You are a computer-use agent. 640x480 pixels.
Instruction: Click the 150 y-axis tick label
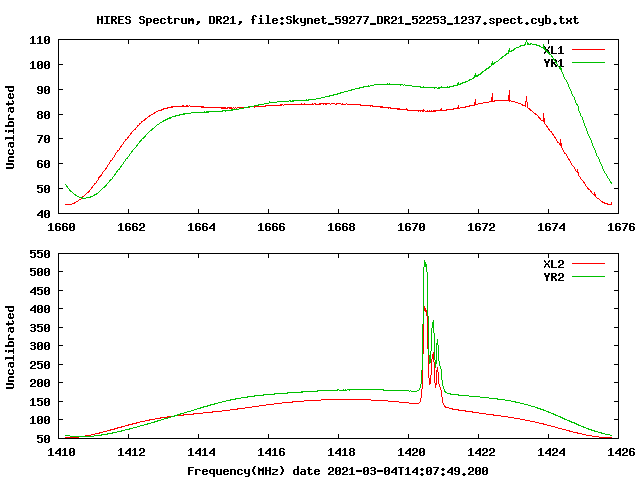coord(40,402)
